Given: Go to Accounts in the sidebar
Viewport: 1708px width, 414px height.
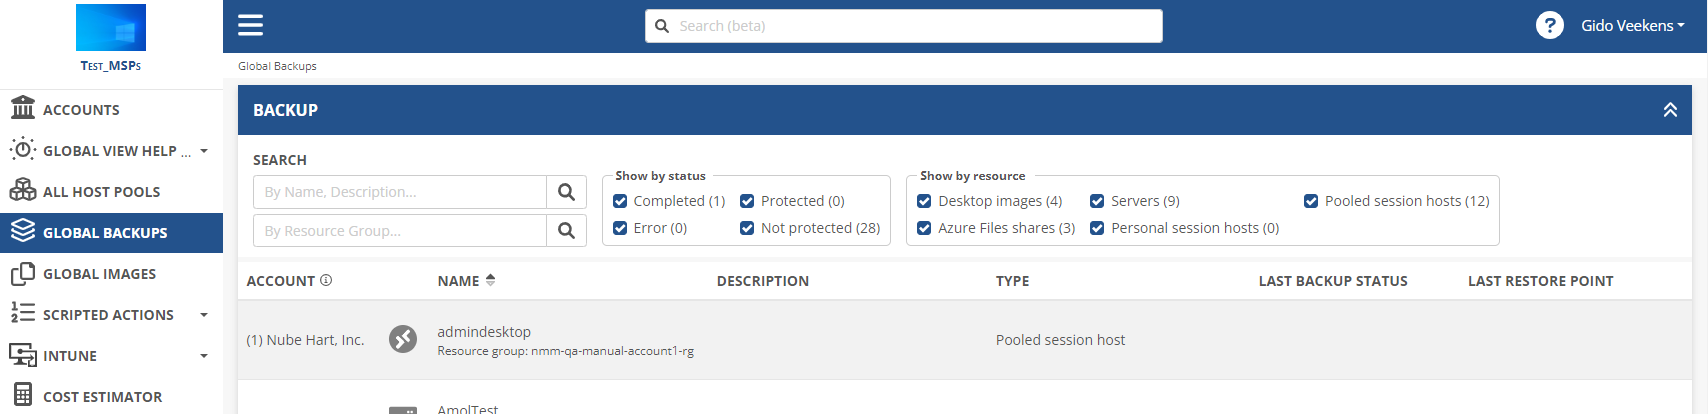Looking at the screenshot, I should (x=81, y=110).
